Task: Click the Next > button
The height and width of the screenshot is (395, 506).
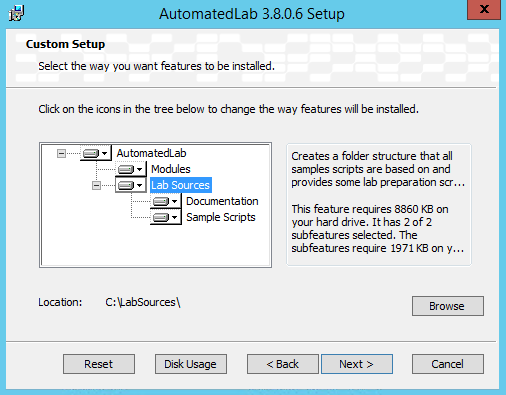Action: 357,364
